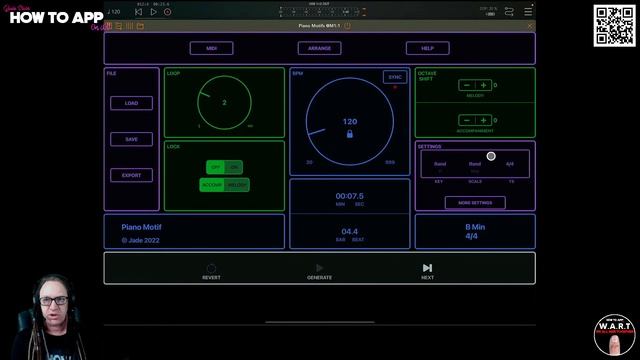Screen dimensions: 640x360
Task: Click the 00:07.5 time readout
Action: coord(349,196)
